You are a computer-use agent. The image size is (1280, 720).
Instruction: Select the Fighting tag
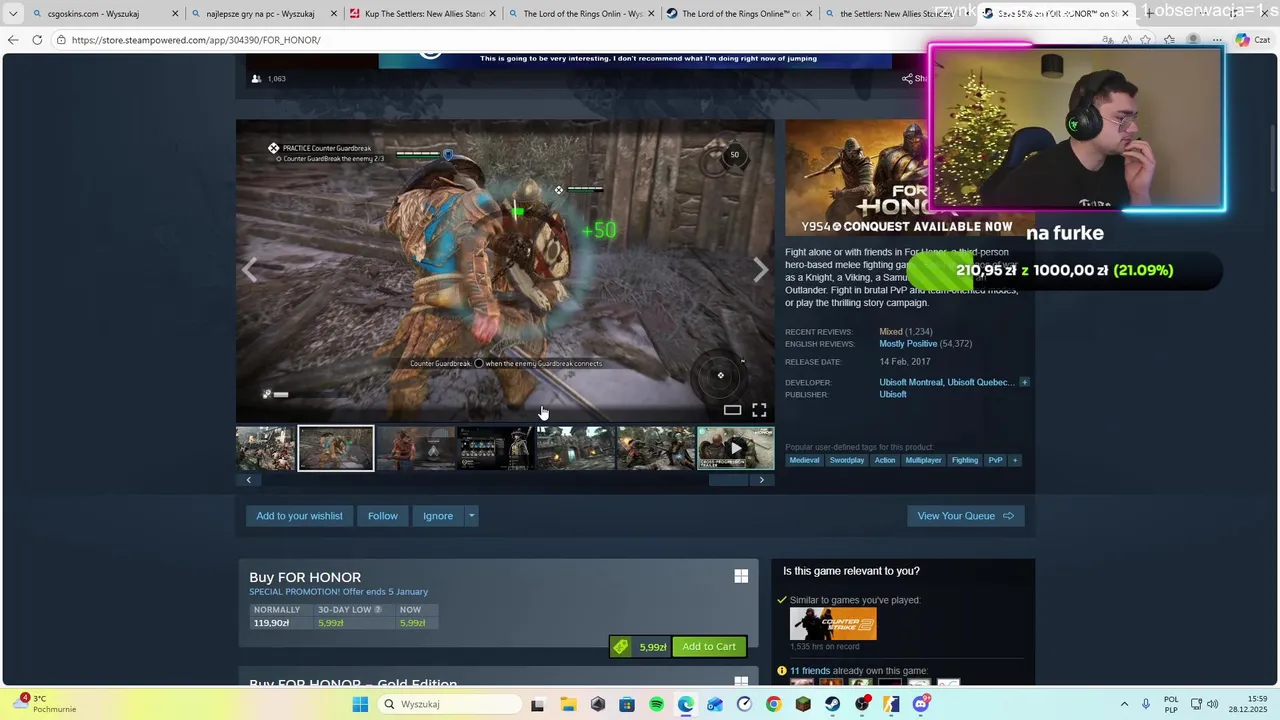pos(965,460)
